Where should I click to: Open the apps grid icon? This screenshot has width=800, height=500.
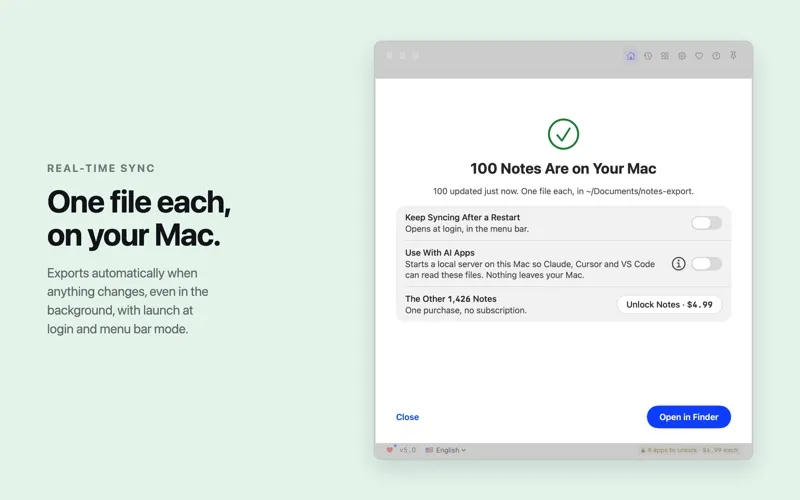click(x=665, y=56)
